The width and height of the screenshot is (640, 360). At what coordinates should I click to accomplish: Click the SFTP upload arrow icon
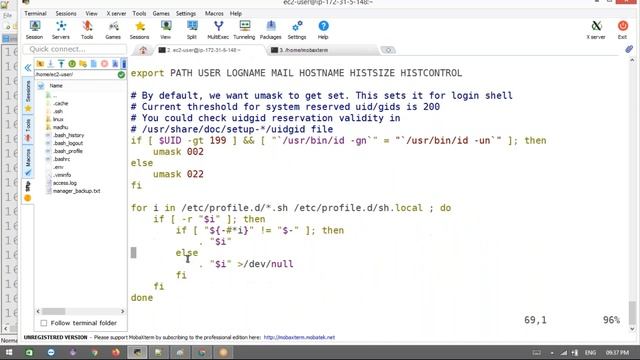click(61, 64)
